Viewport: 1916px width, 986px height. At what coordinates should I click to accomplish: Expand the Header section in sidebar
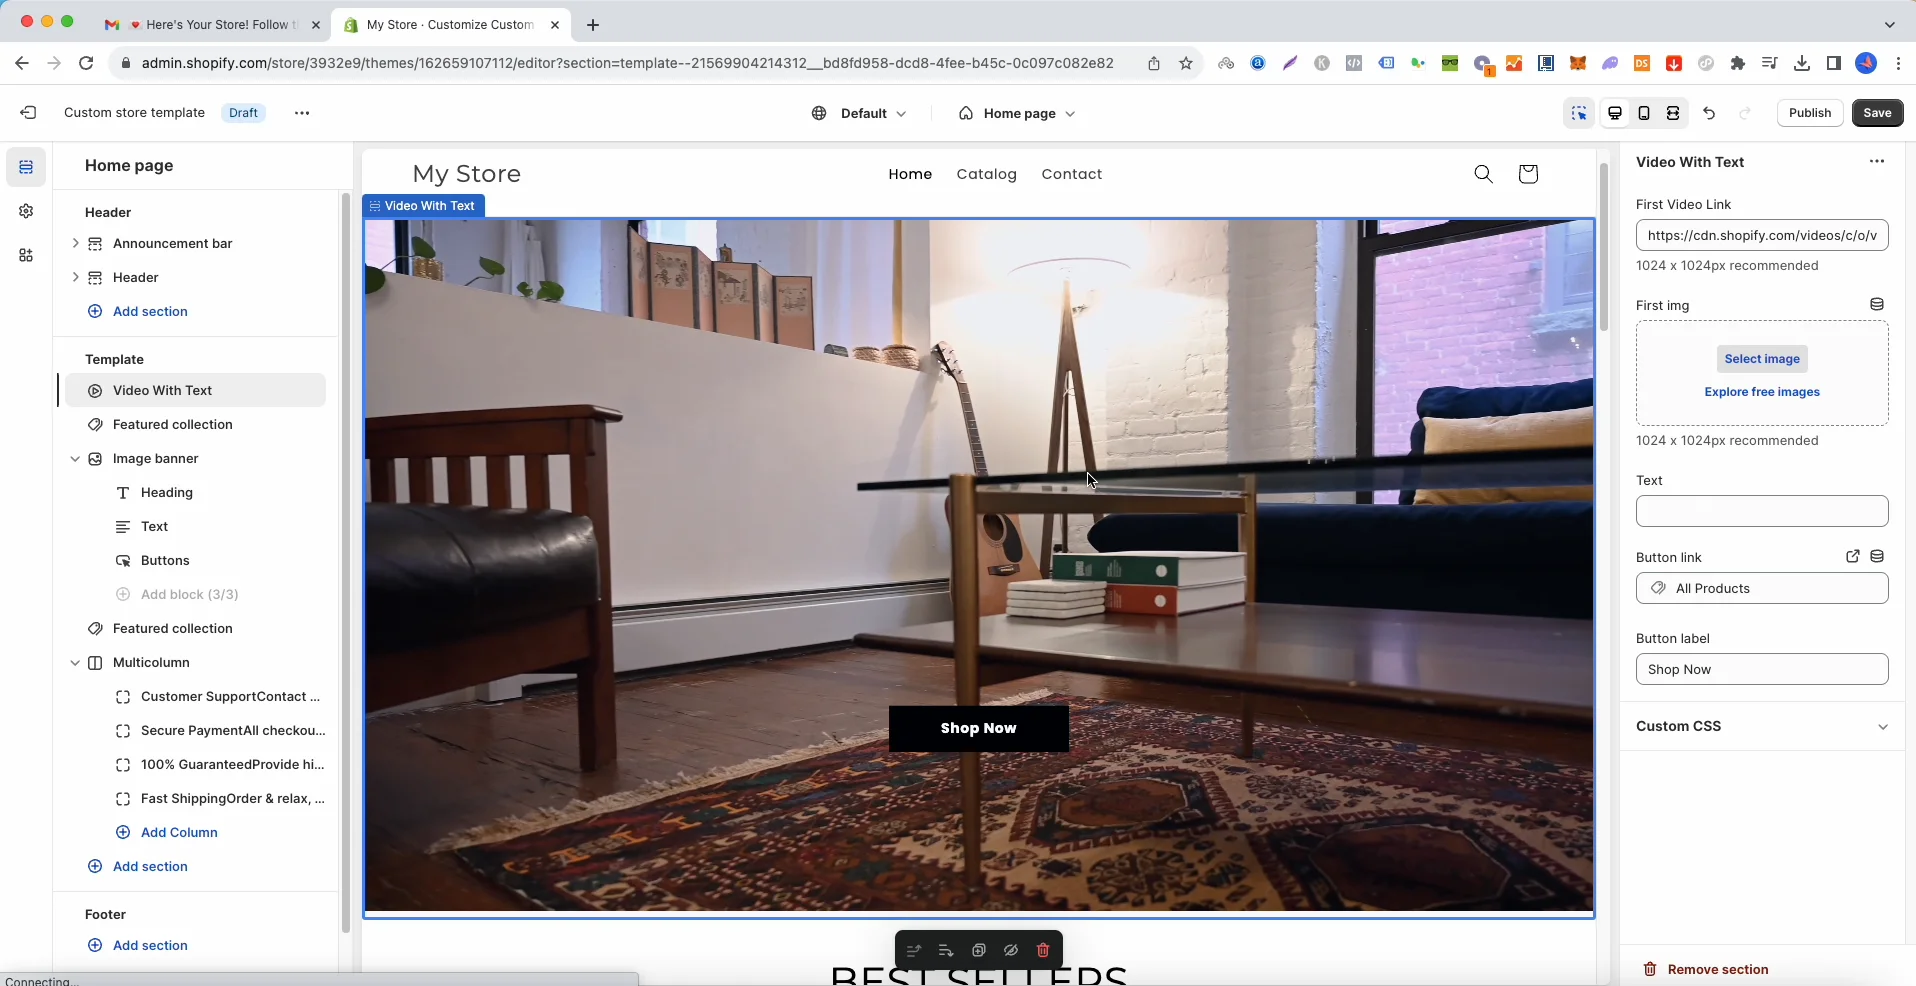(x=75, y=277)
